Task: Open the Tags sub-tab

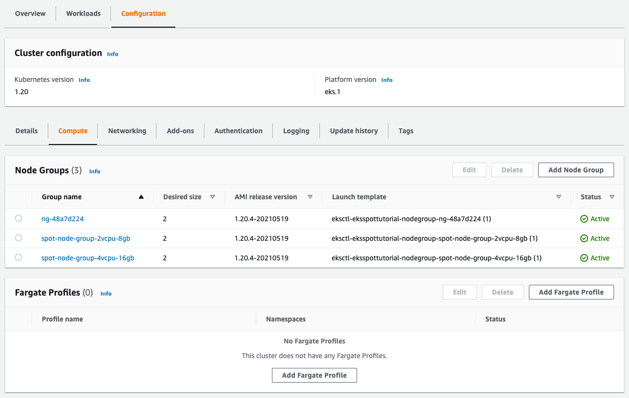Action: [x=406, y=131]
